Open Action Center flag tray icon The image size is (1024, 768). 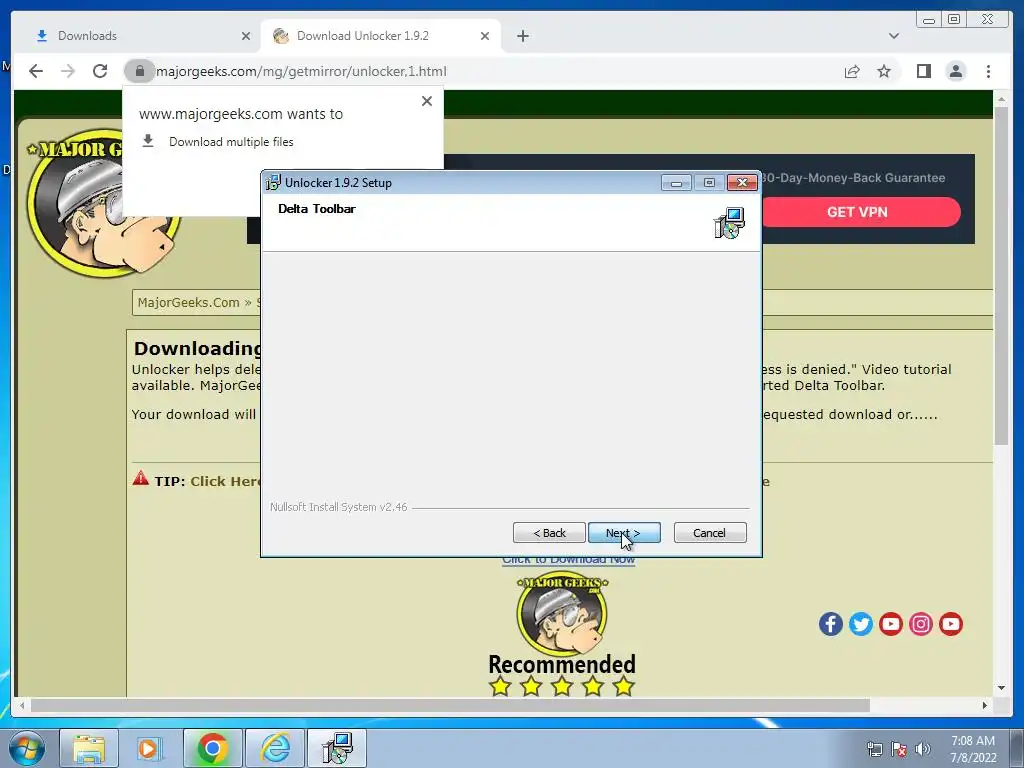click(x=899, y=749)
